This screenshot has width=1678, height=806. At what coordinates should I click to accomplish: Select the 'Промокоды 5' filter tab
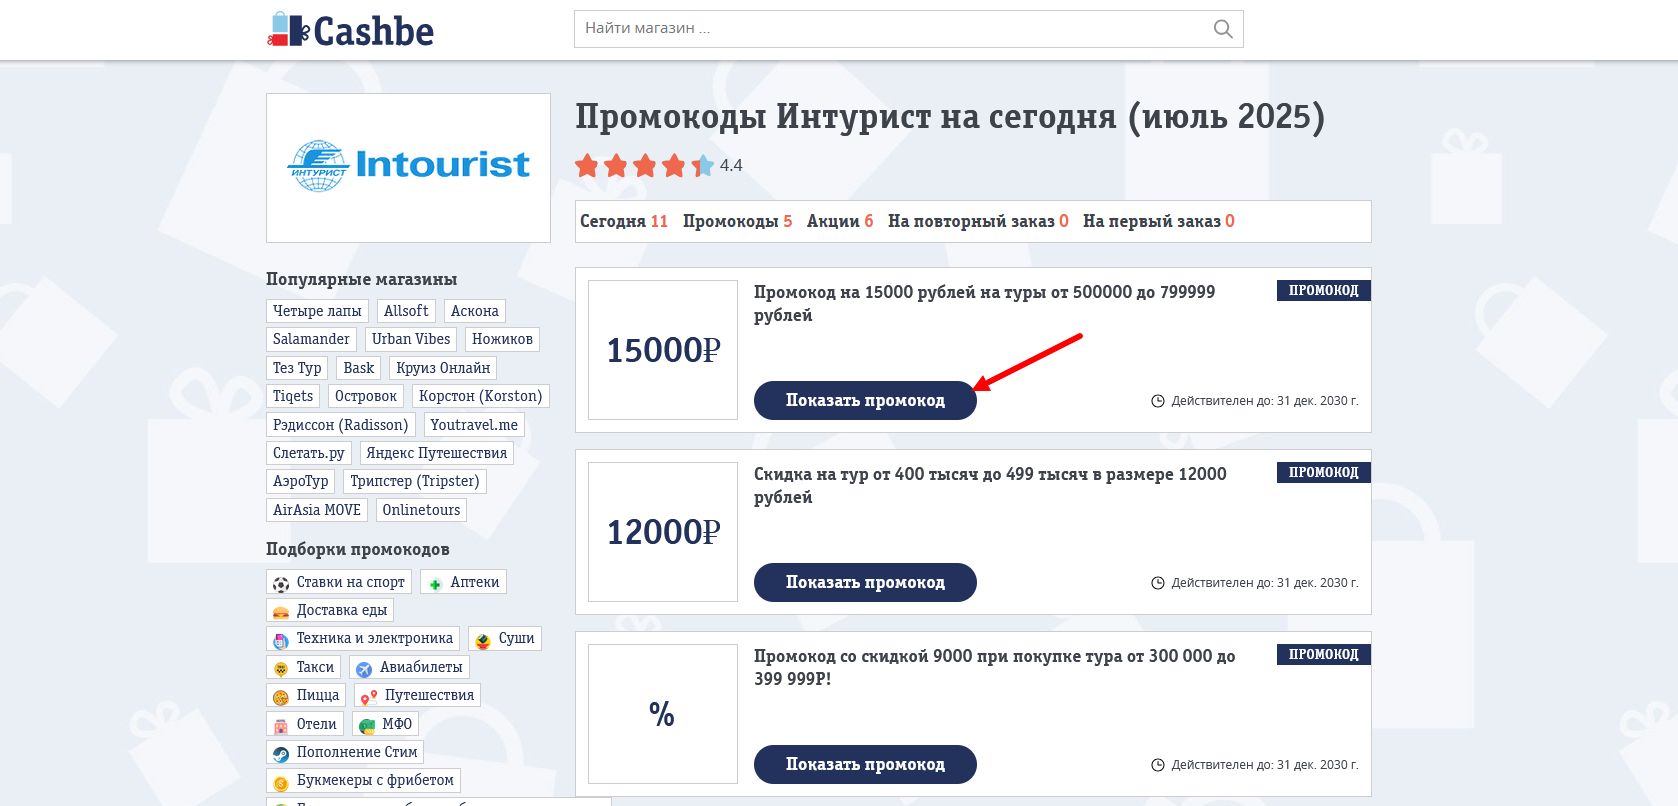(x=737, y=221)
